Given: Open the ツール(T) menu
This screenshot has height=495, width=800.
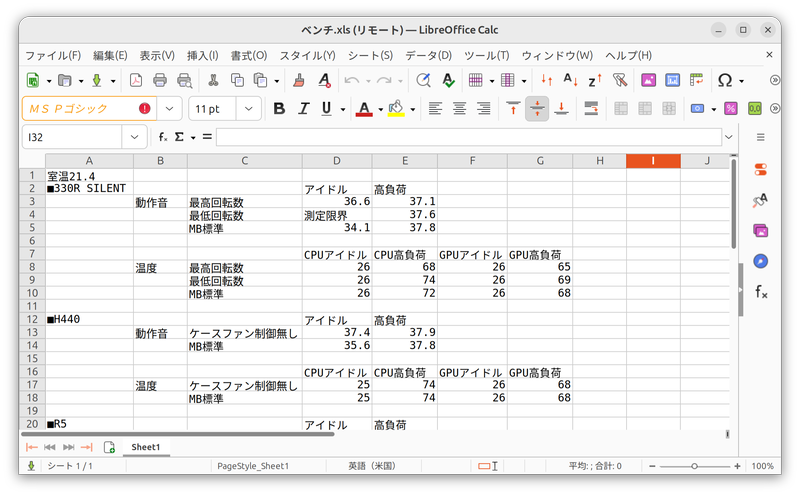Looking at the screenshot, I should coord(486,55).
